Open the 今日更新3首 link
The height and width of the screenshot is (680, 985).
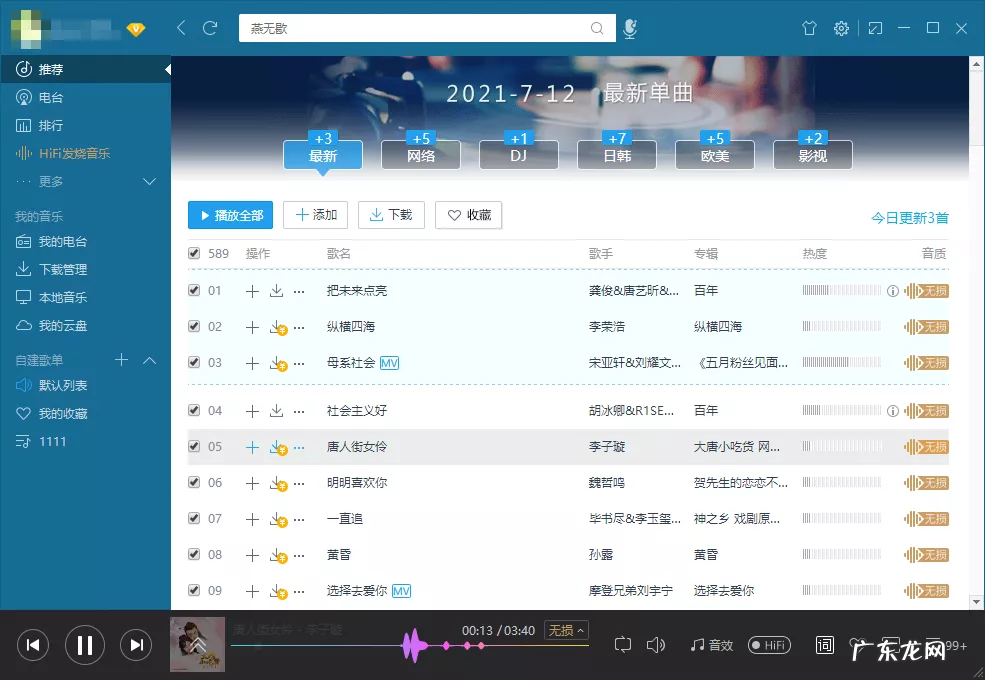coord(909,217)
